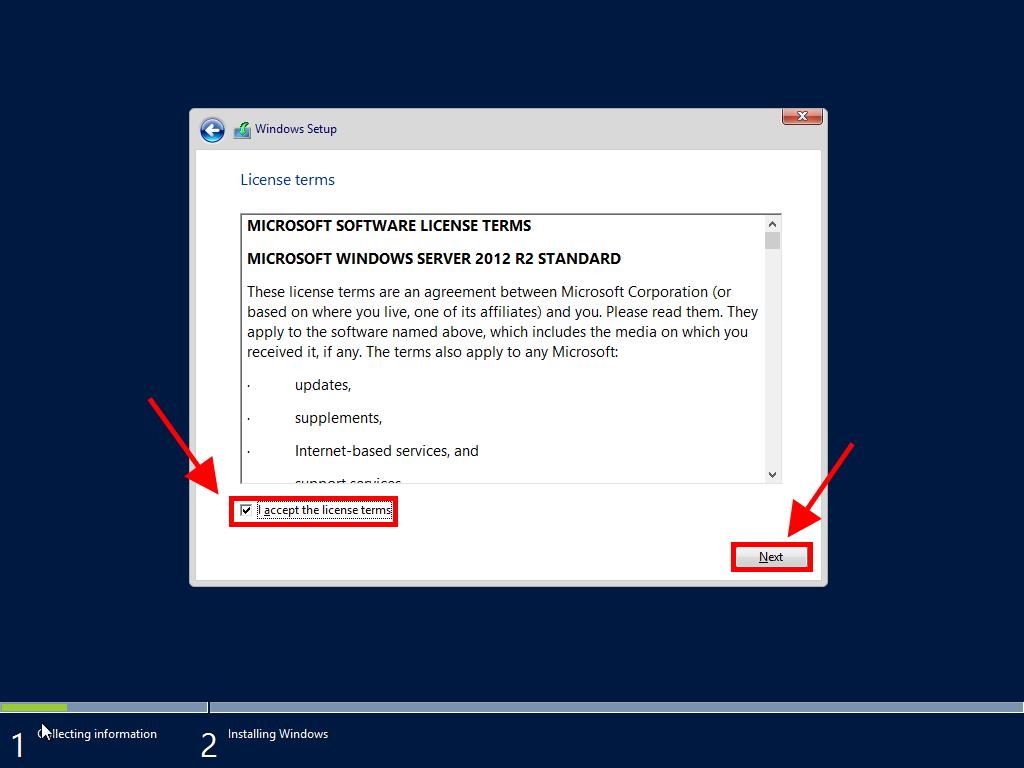This screenshot has height=768, width=1024.
Task: Click the "supplements," list item
Action: pos(338,418)
